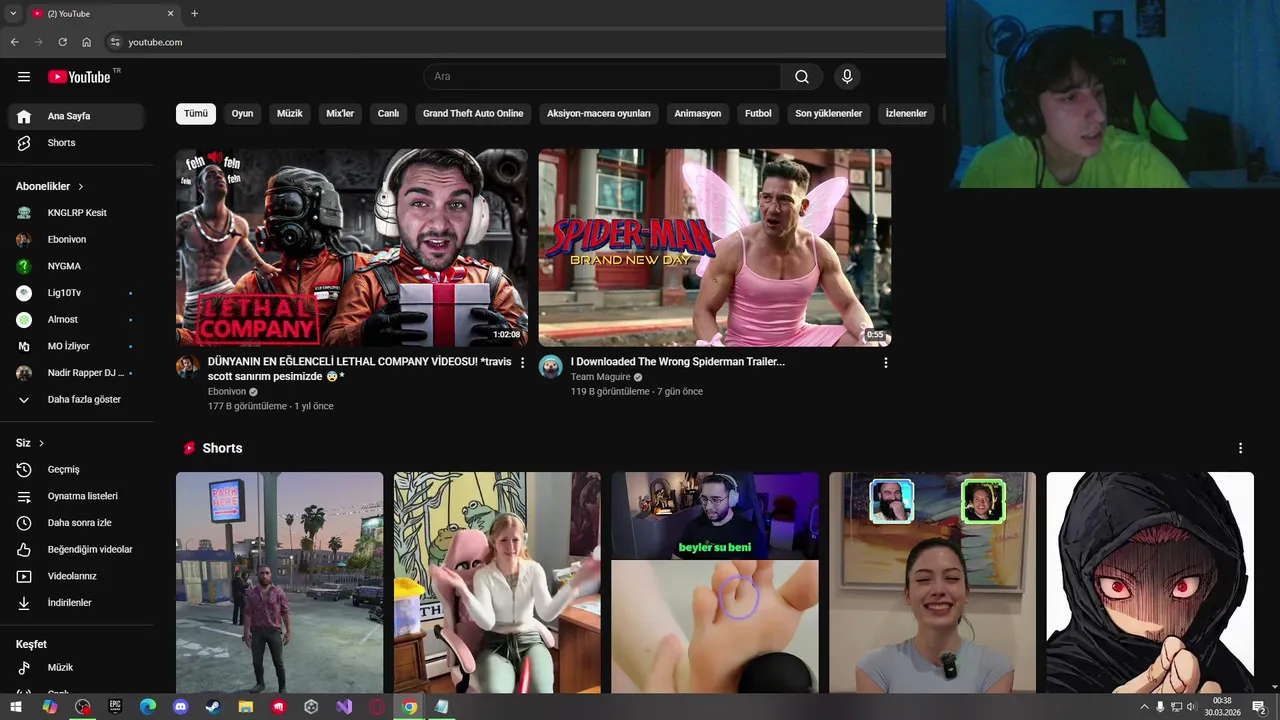Viewport: 1280px width, 720px height.
Task: Click the browser back arrow
Action: pos(14,42)
